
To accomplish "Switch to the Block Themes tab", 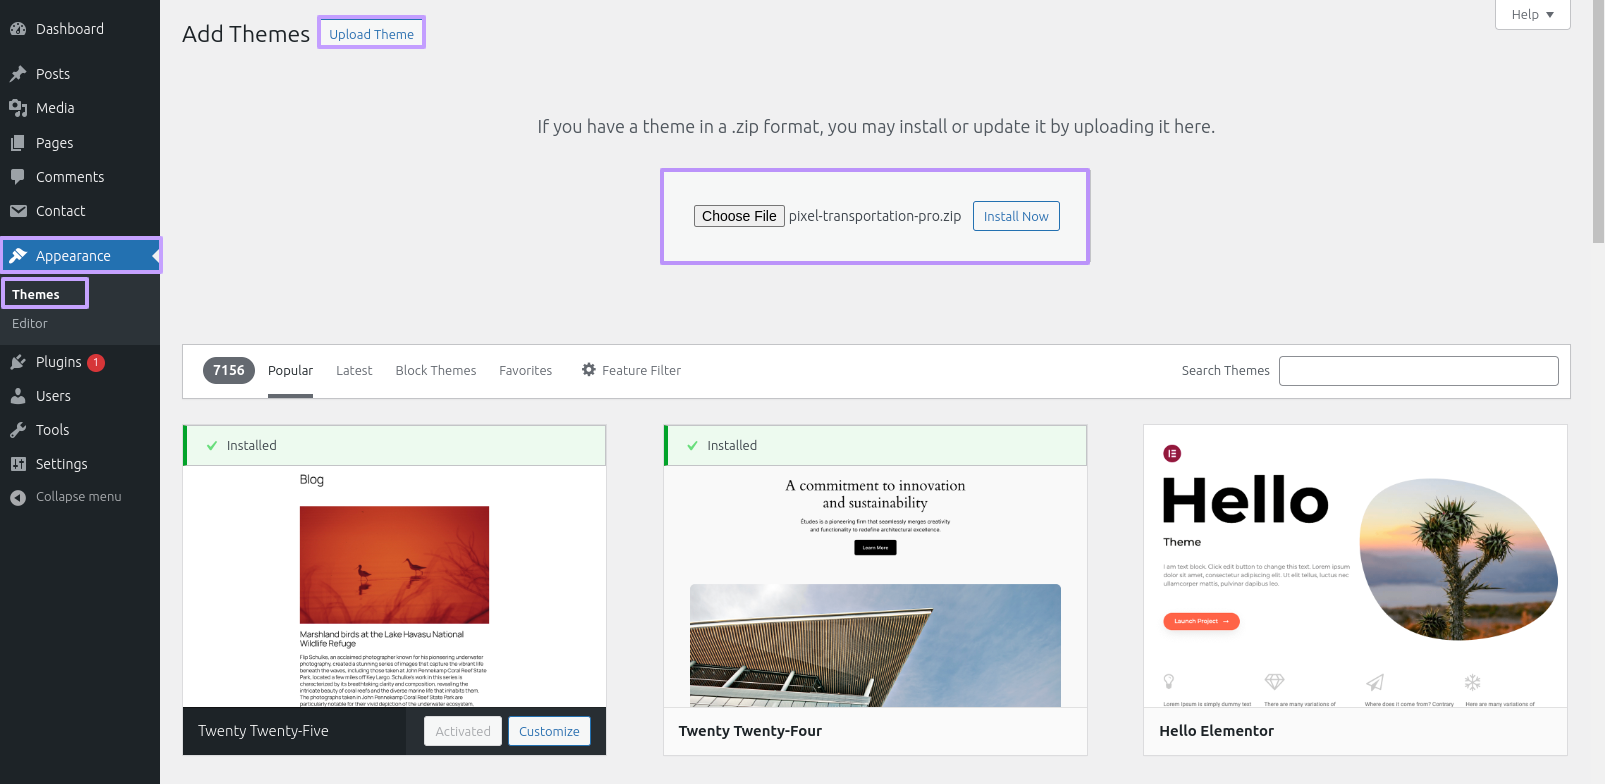I will (x=436, y=371).
